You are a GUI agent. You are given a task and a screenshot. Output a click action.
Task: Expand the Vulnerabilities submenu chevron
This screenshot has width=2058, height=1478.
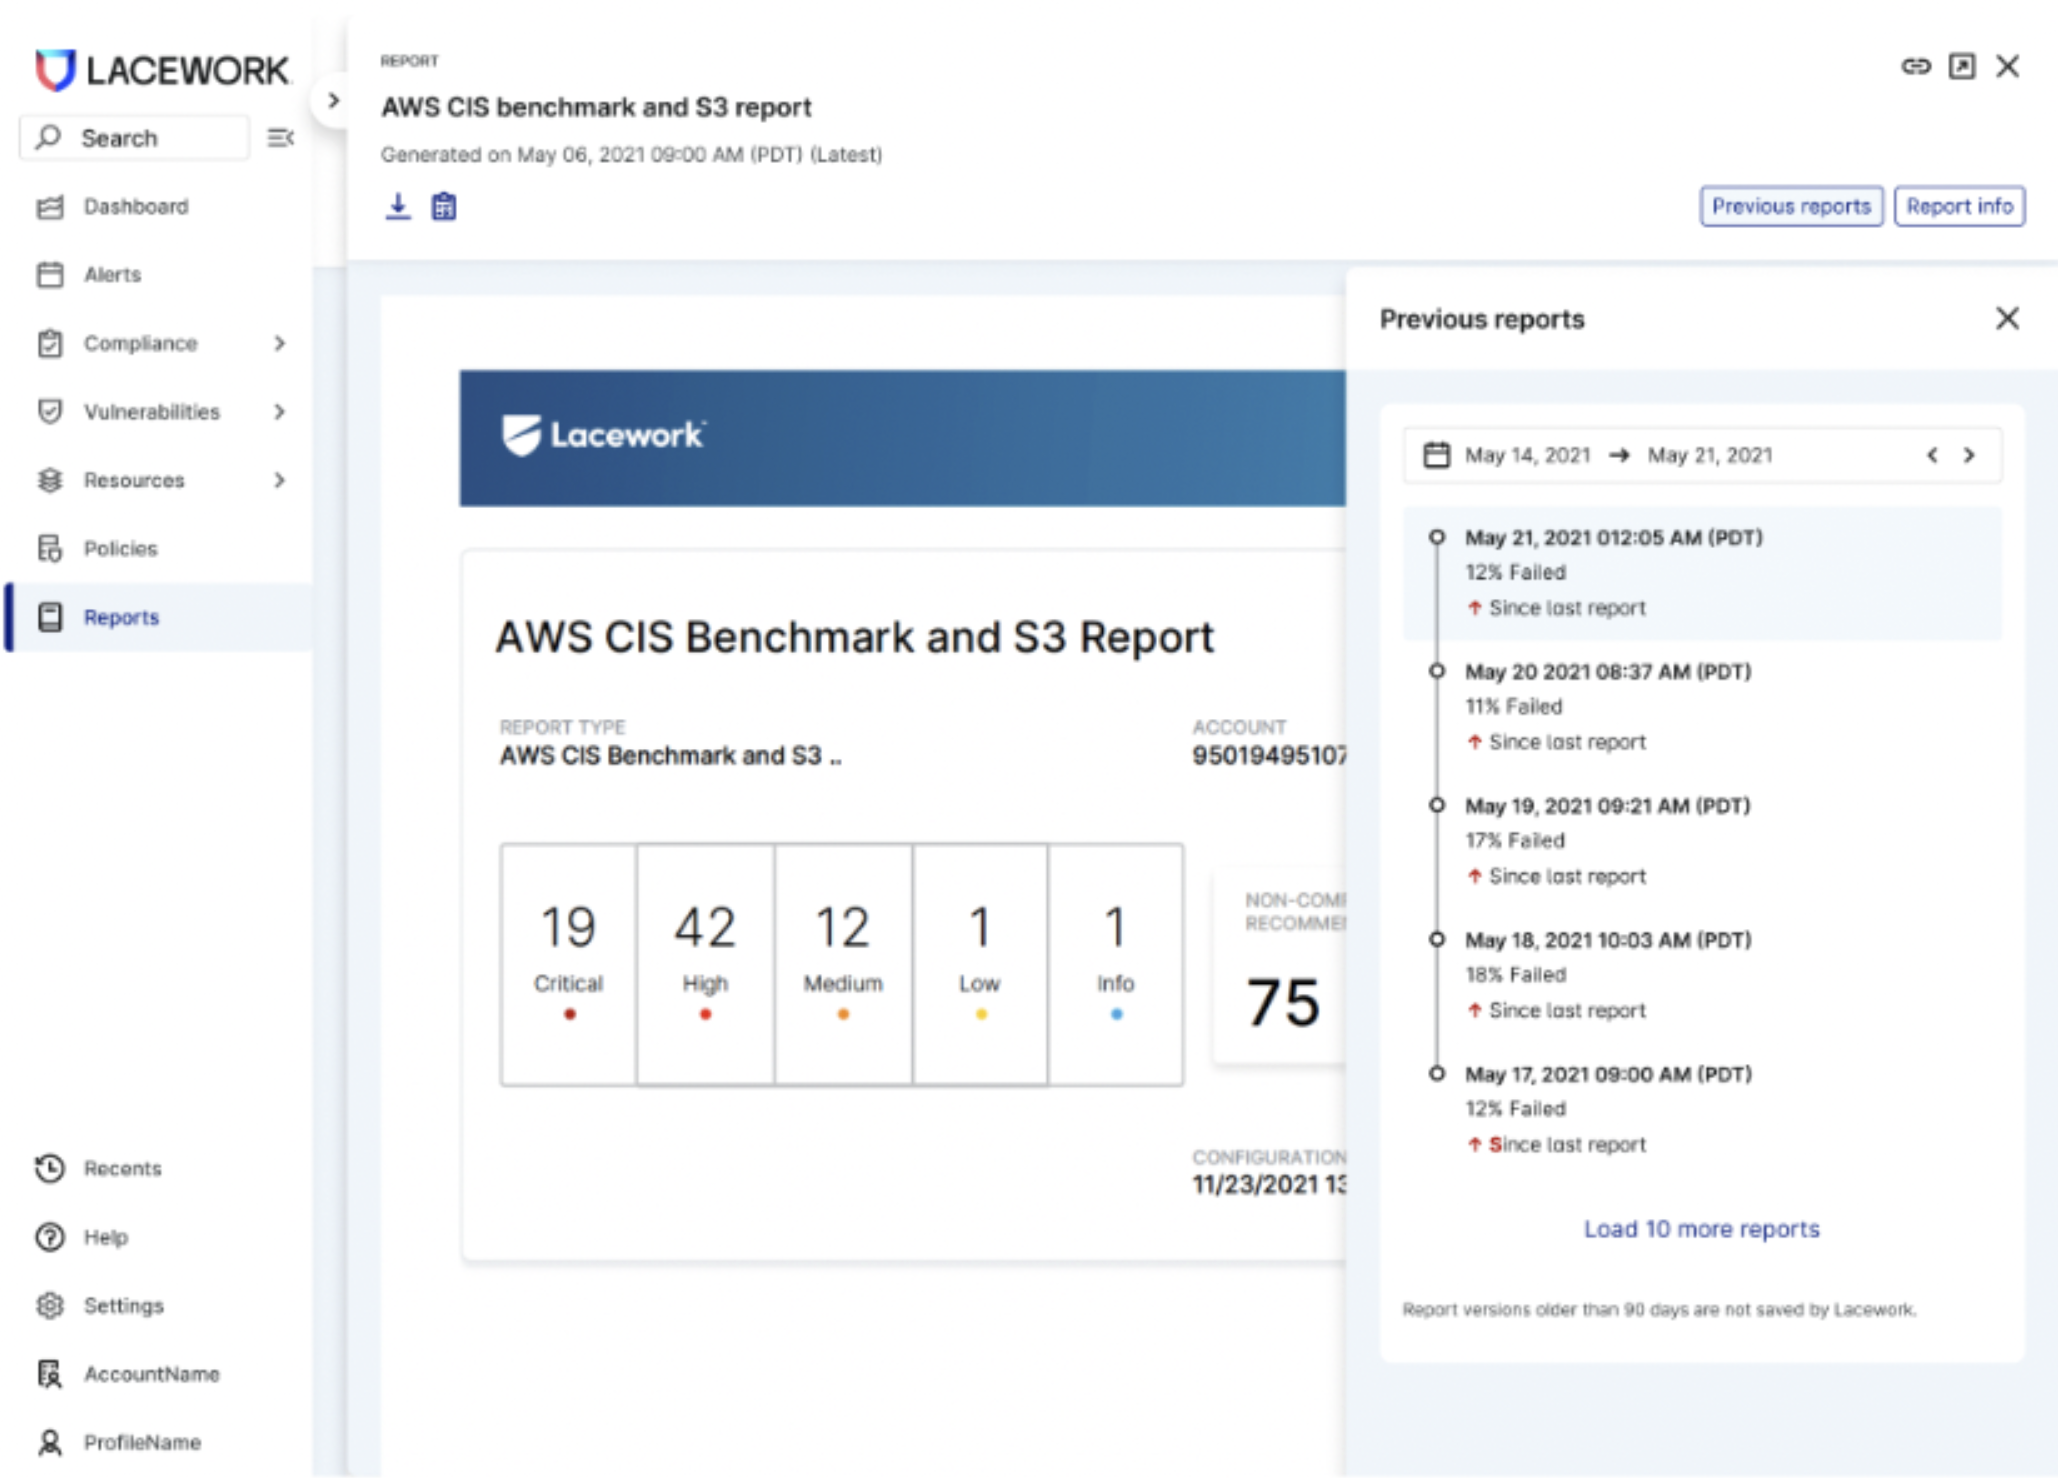pyautogui.click(x=279, y=412)
